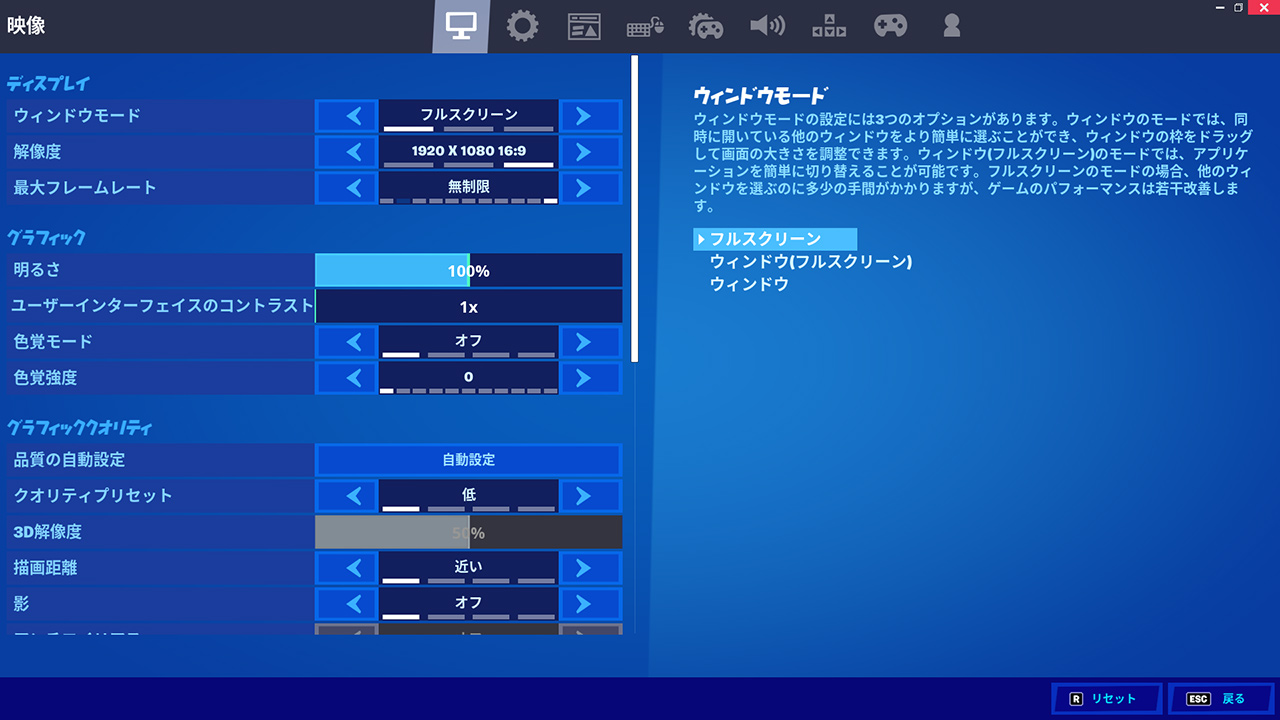Click the 1920 X 1080 16:9 value

(x=469, y=151)
